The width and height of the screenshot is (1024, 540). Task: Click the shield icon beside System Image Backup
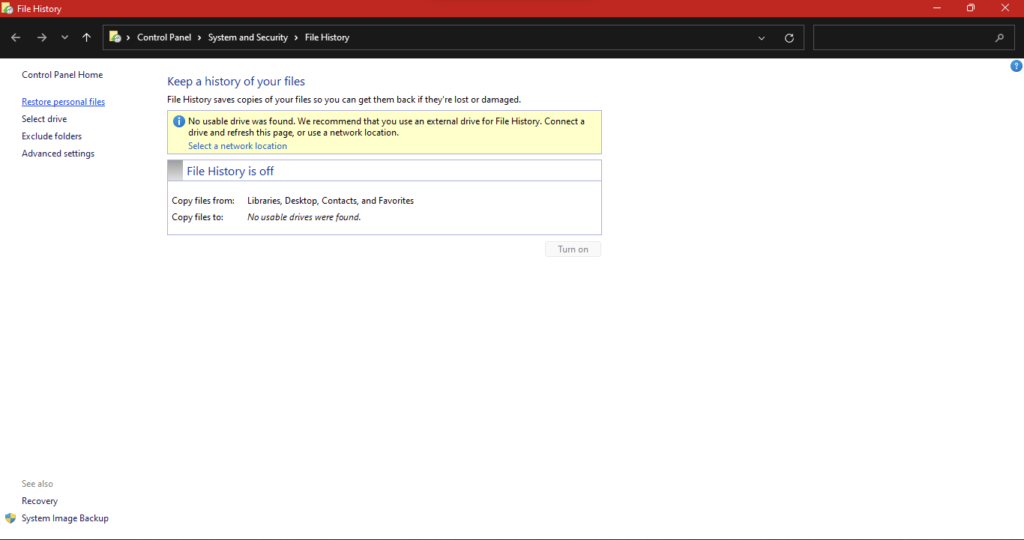tap(10, 518)
